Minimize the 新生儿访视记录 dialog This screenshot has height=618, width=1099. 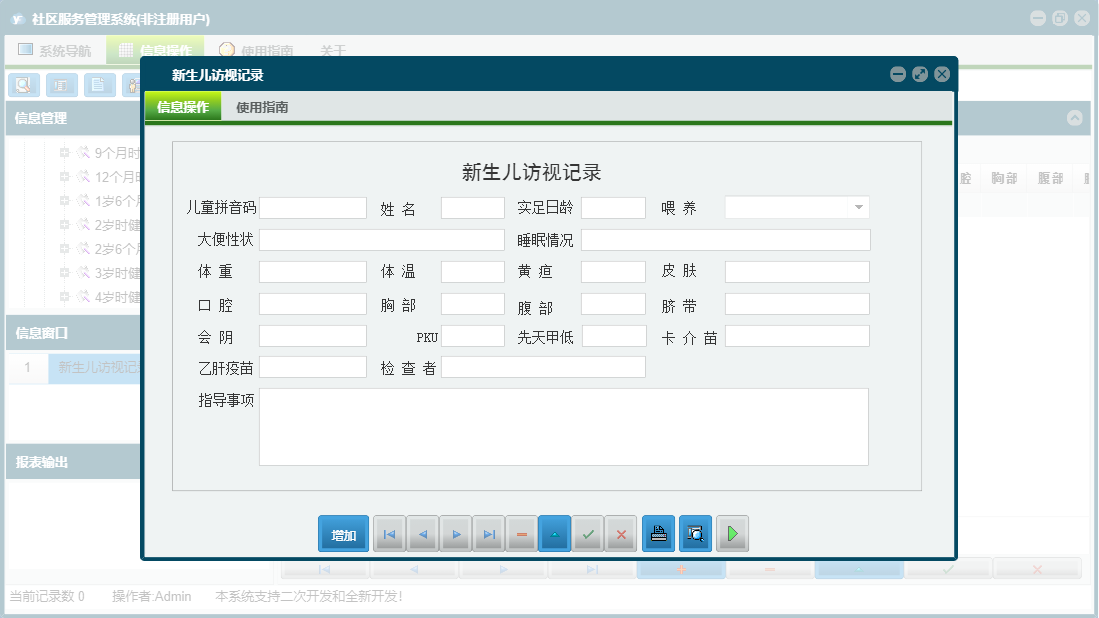[x=898, y=74]
